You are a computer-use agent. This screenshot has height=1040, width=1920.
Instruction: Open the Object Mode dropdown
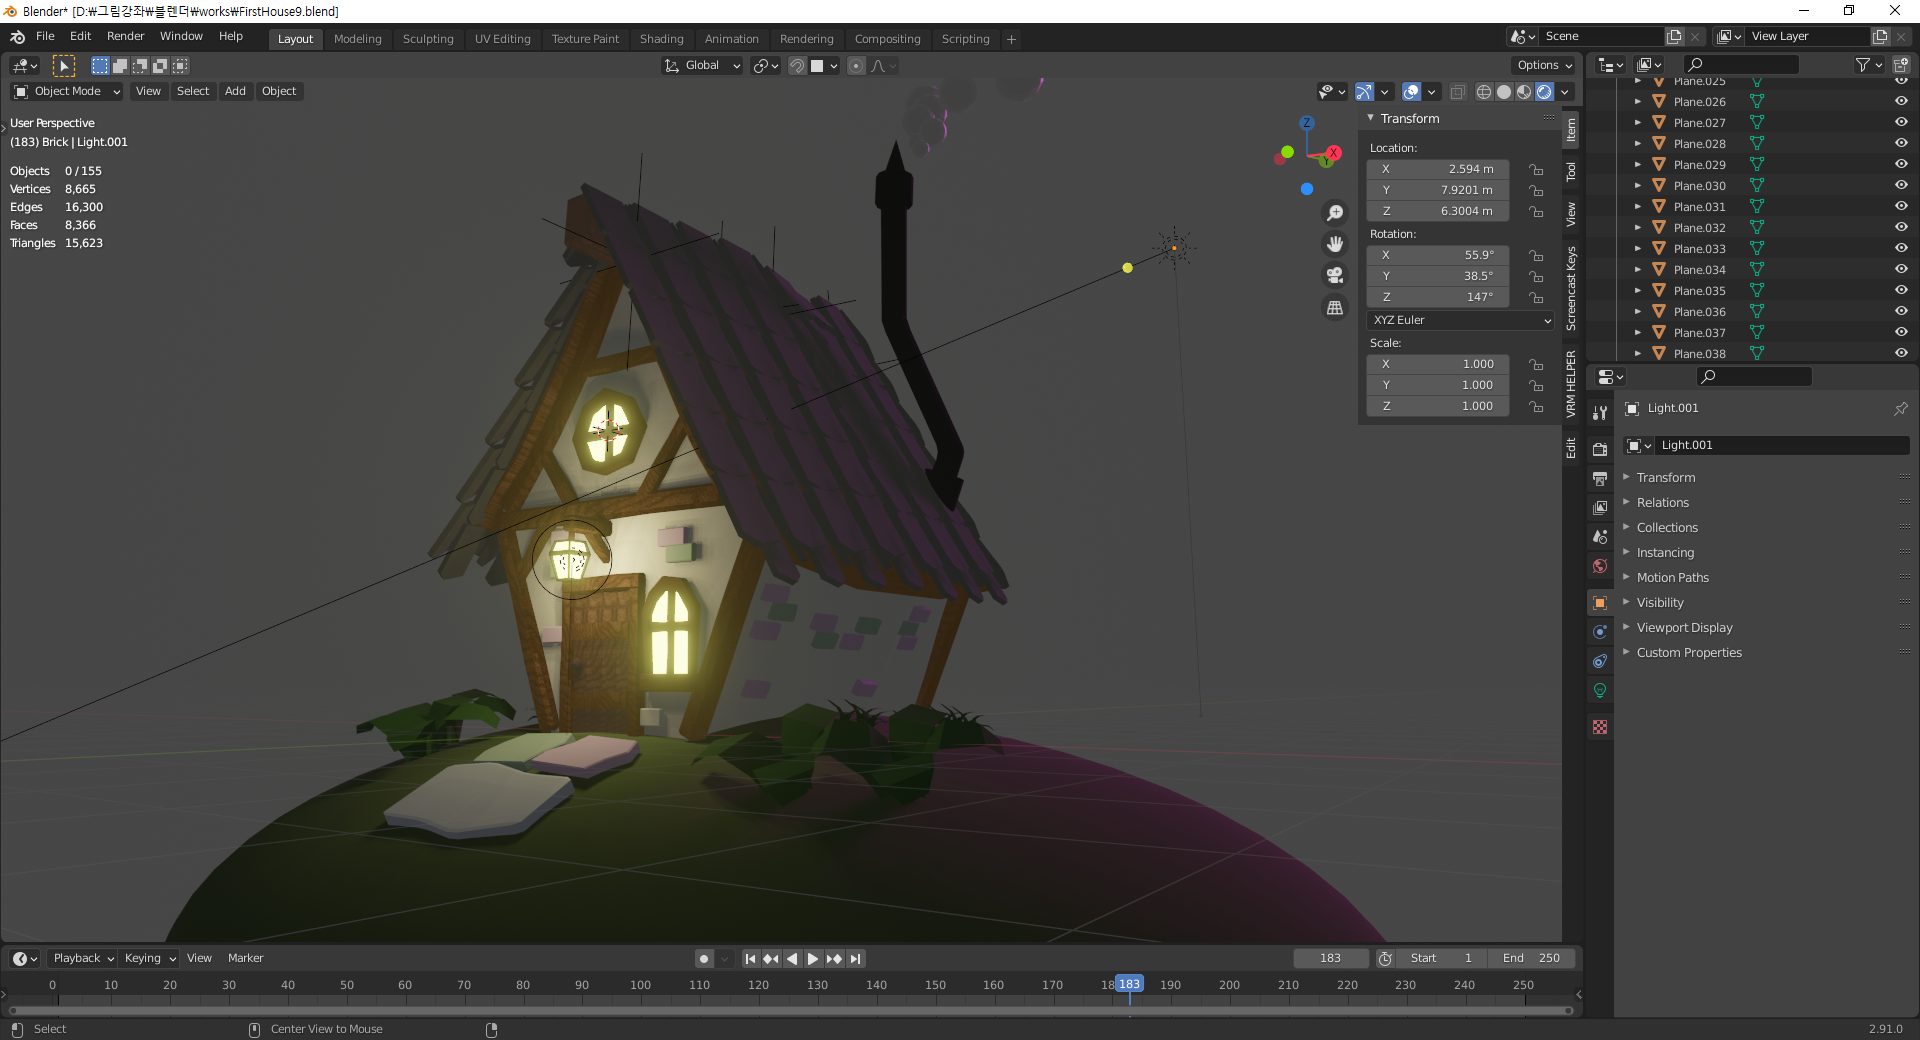[x=67, y=91]
